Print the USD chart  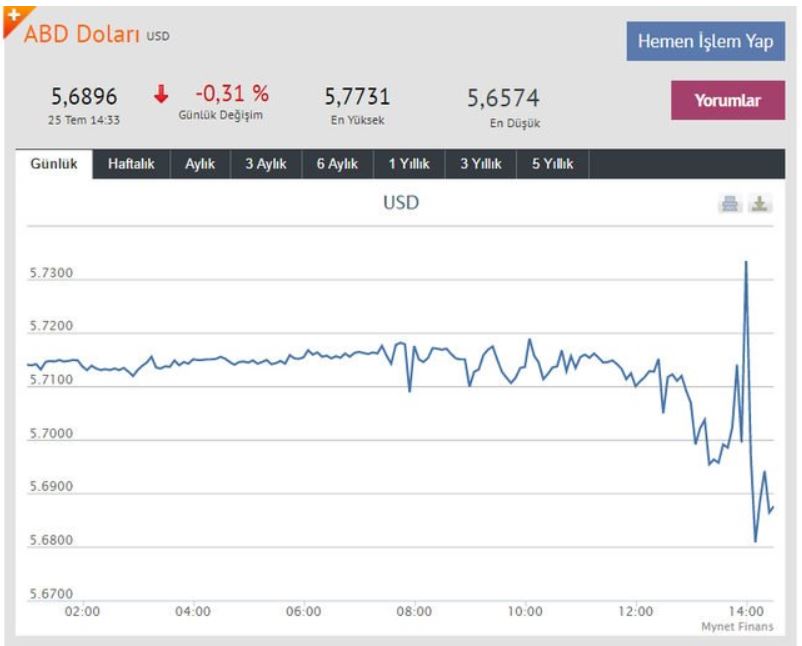[730, 204]
